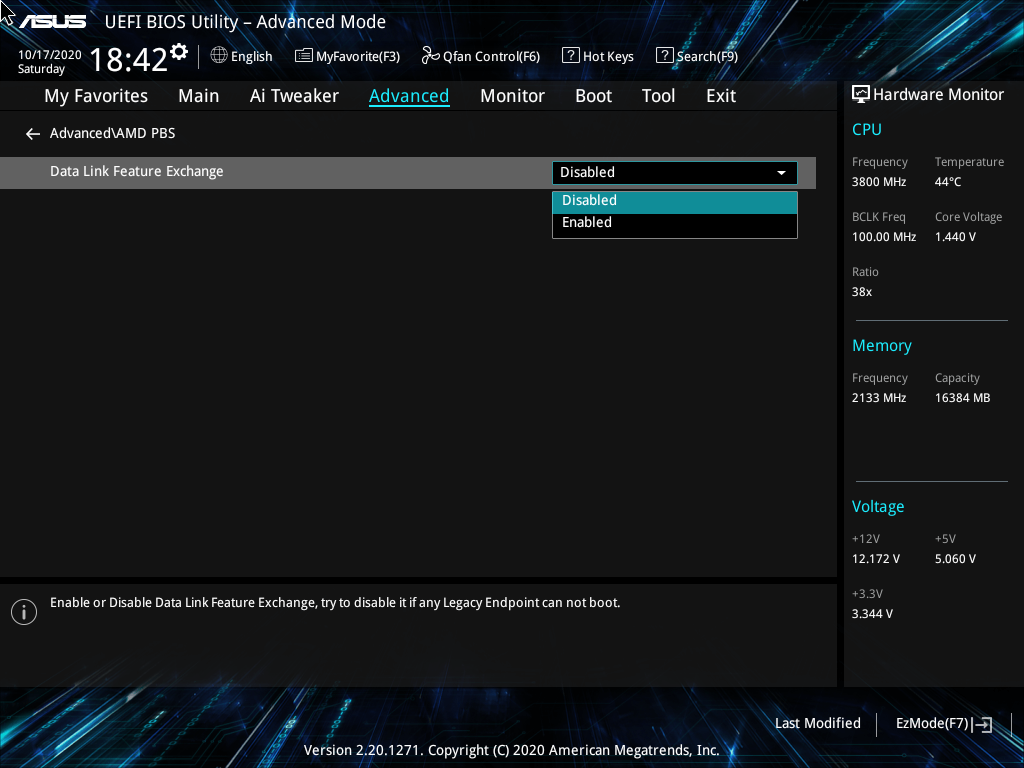Open the Ai Tweaker tab

click(294, 96)
